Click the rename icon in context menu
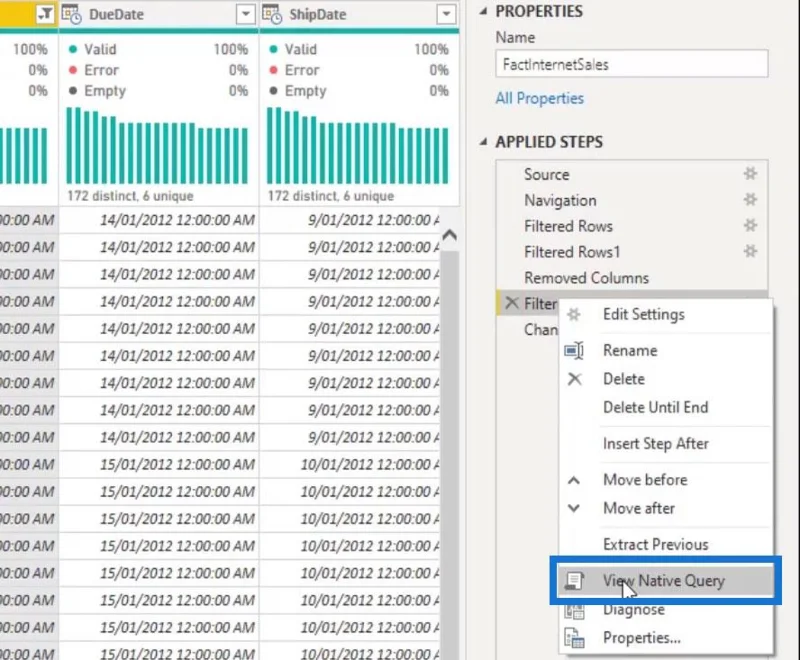This screenshot has height=660, width=800. 574,350
